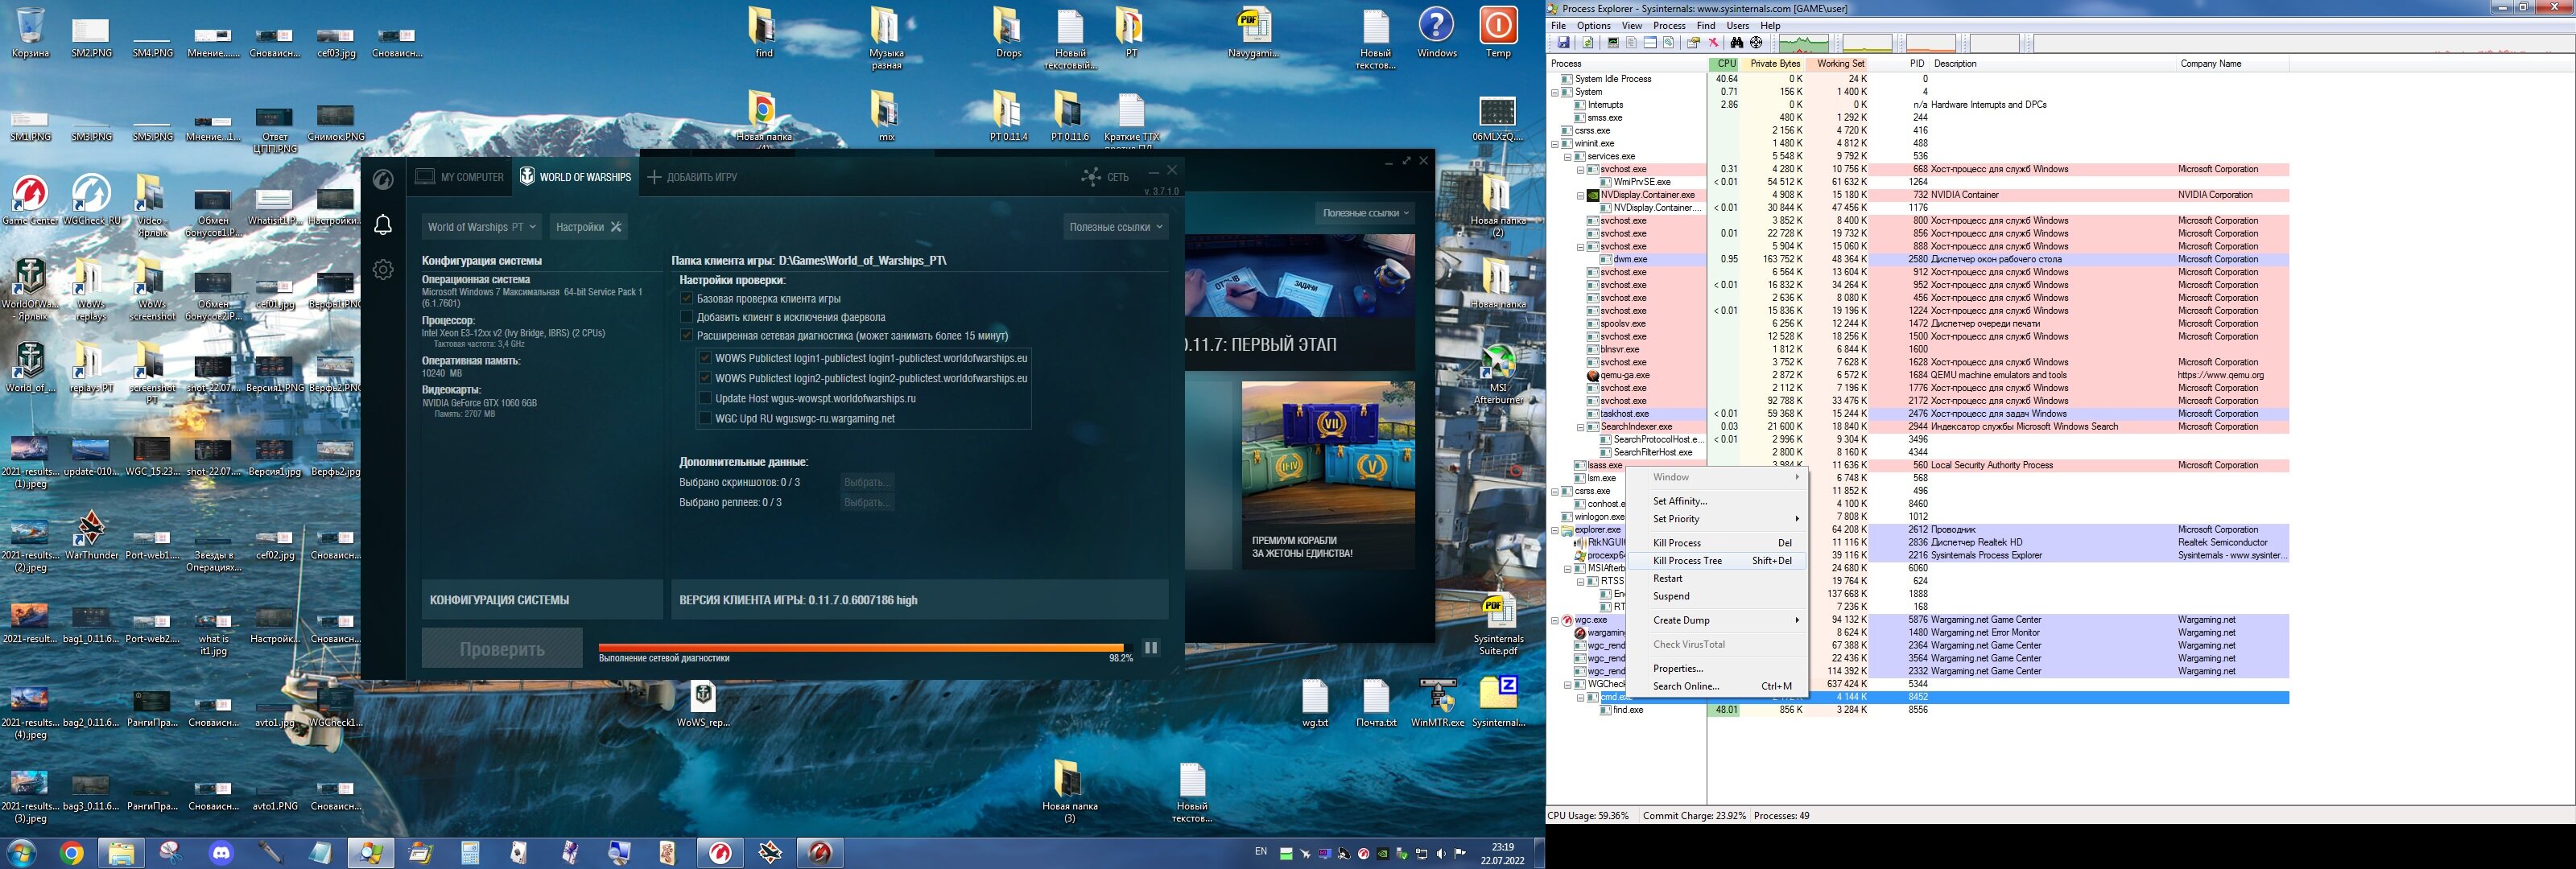Toggle WOWS Publictest login1-publictest checkbox
2576x869 pixels.
pyautogui.click(x=705, y=358)
